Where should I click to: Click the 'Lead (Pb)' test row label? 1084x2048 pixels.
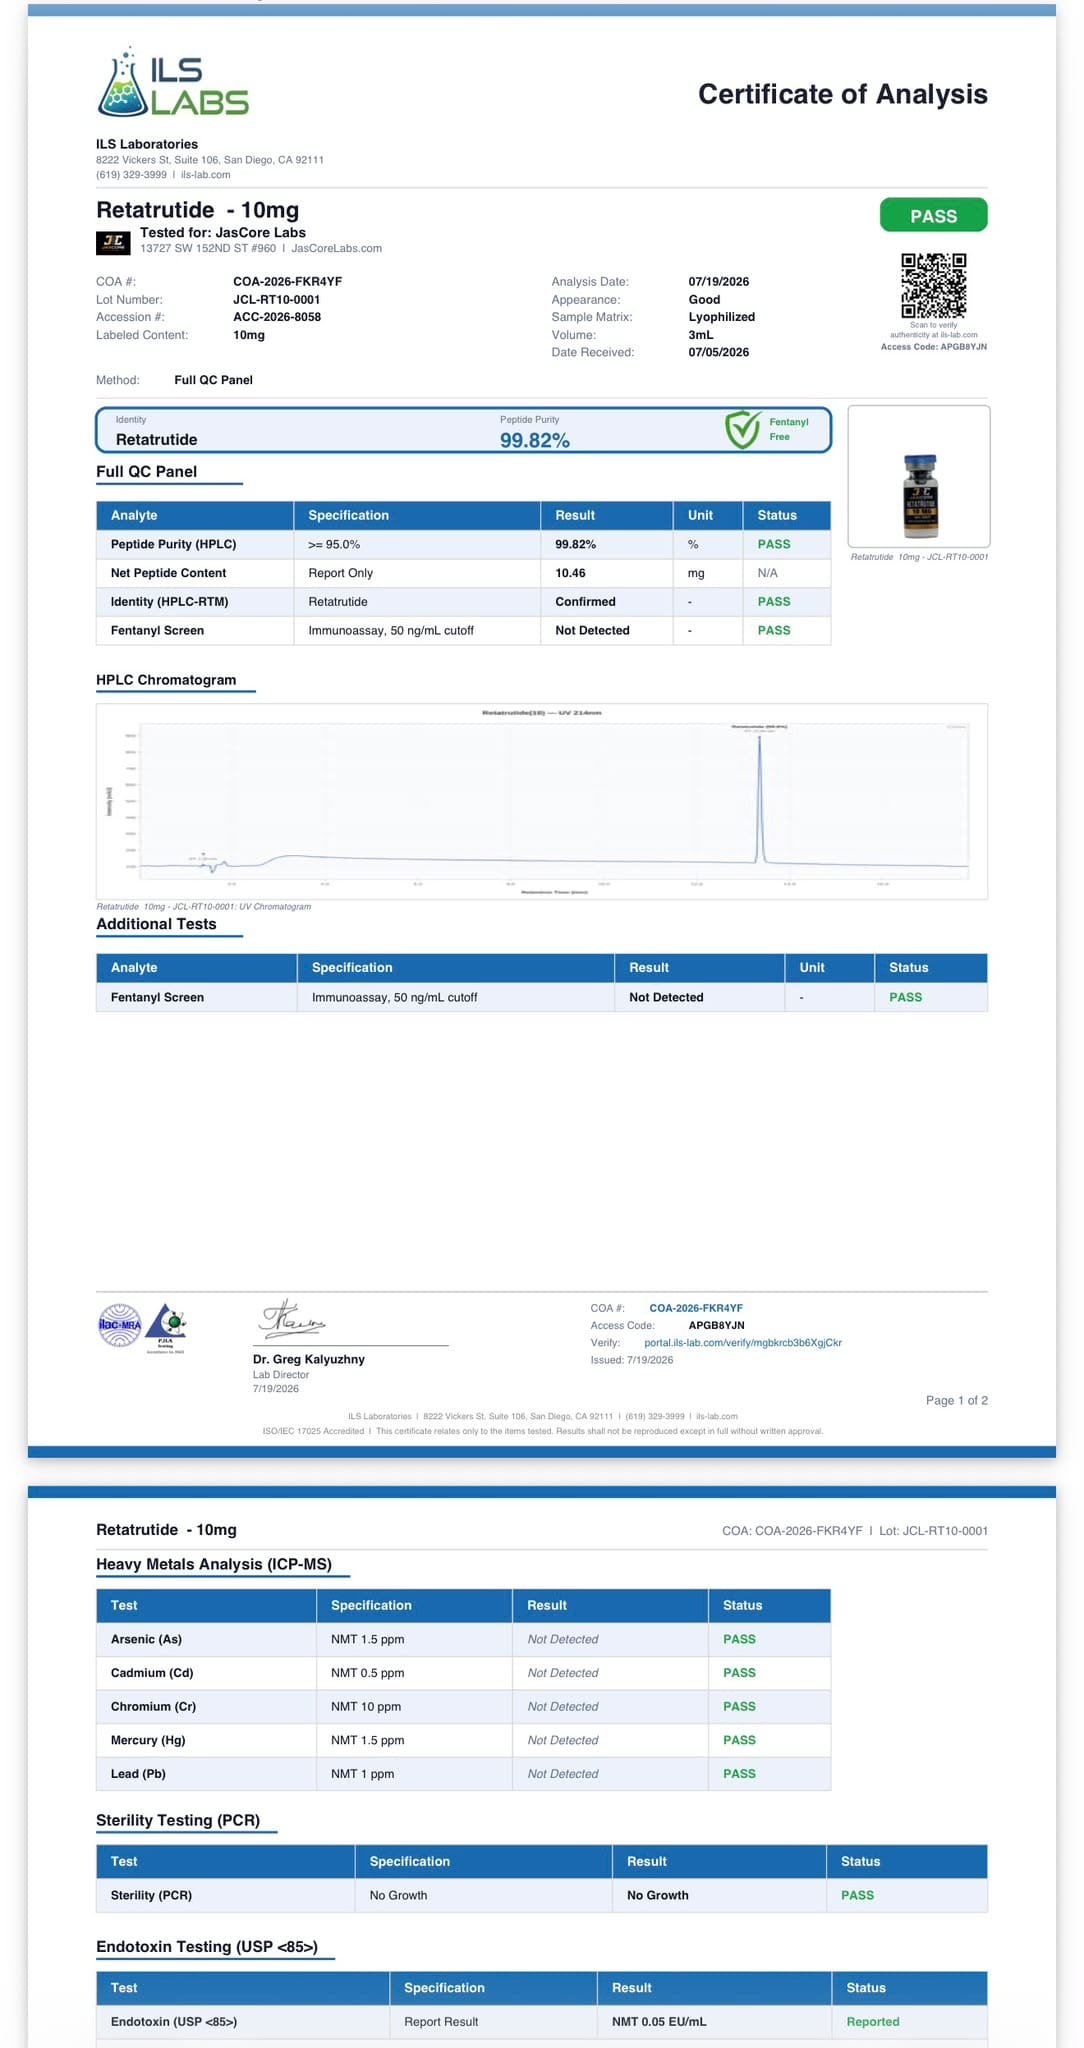coord(138,1774)
